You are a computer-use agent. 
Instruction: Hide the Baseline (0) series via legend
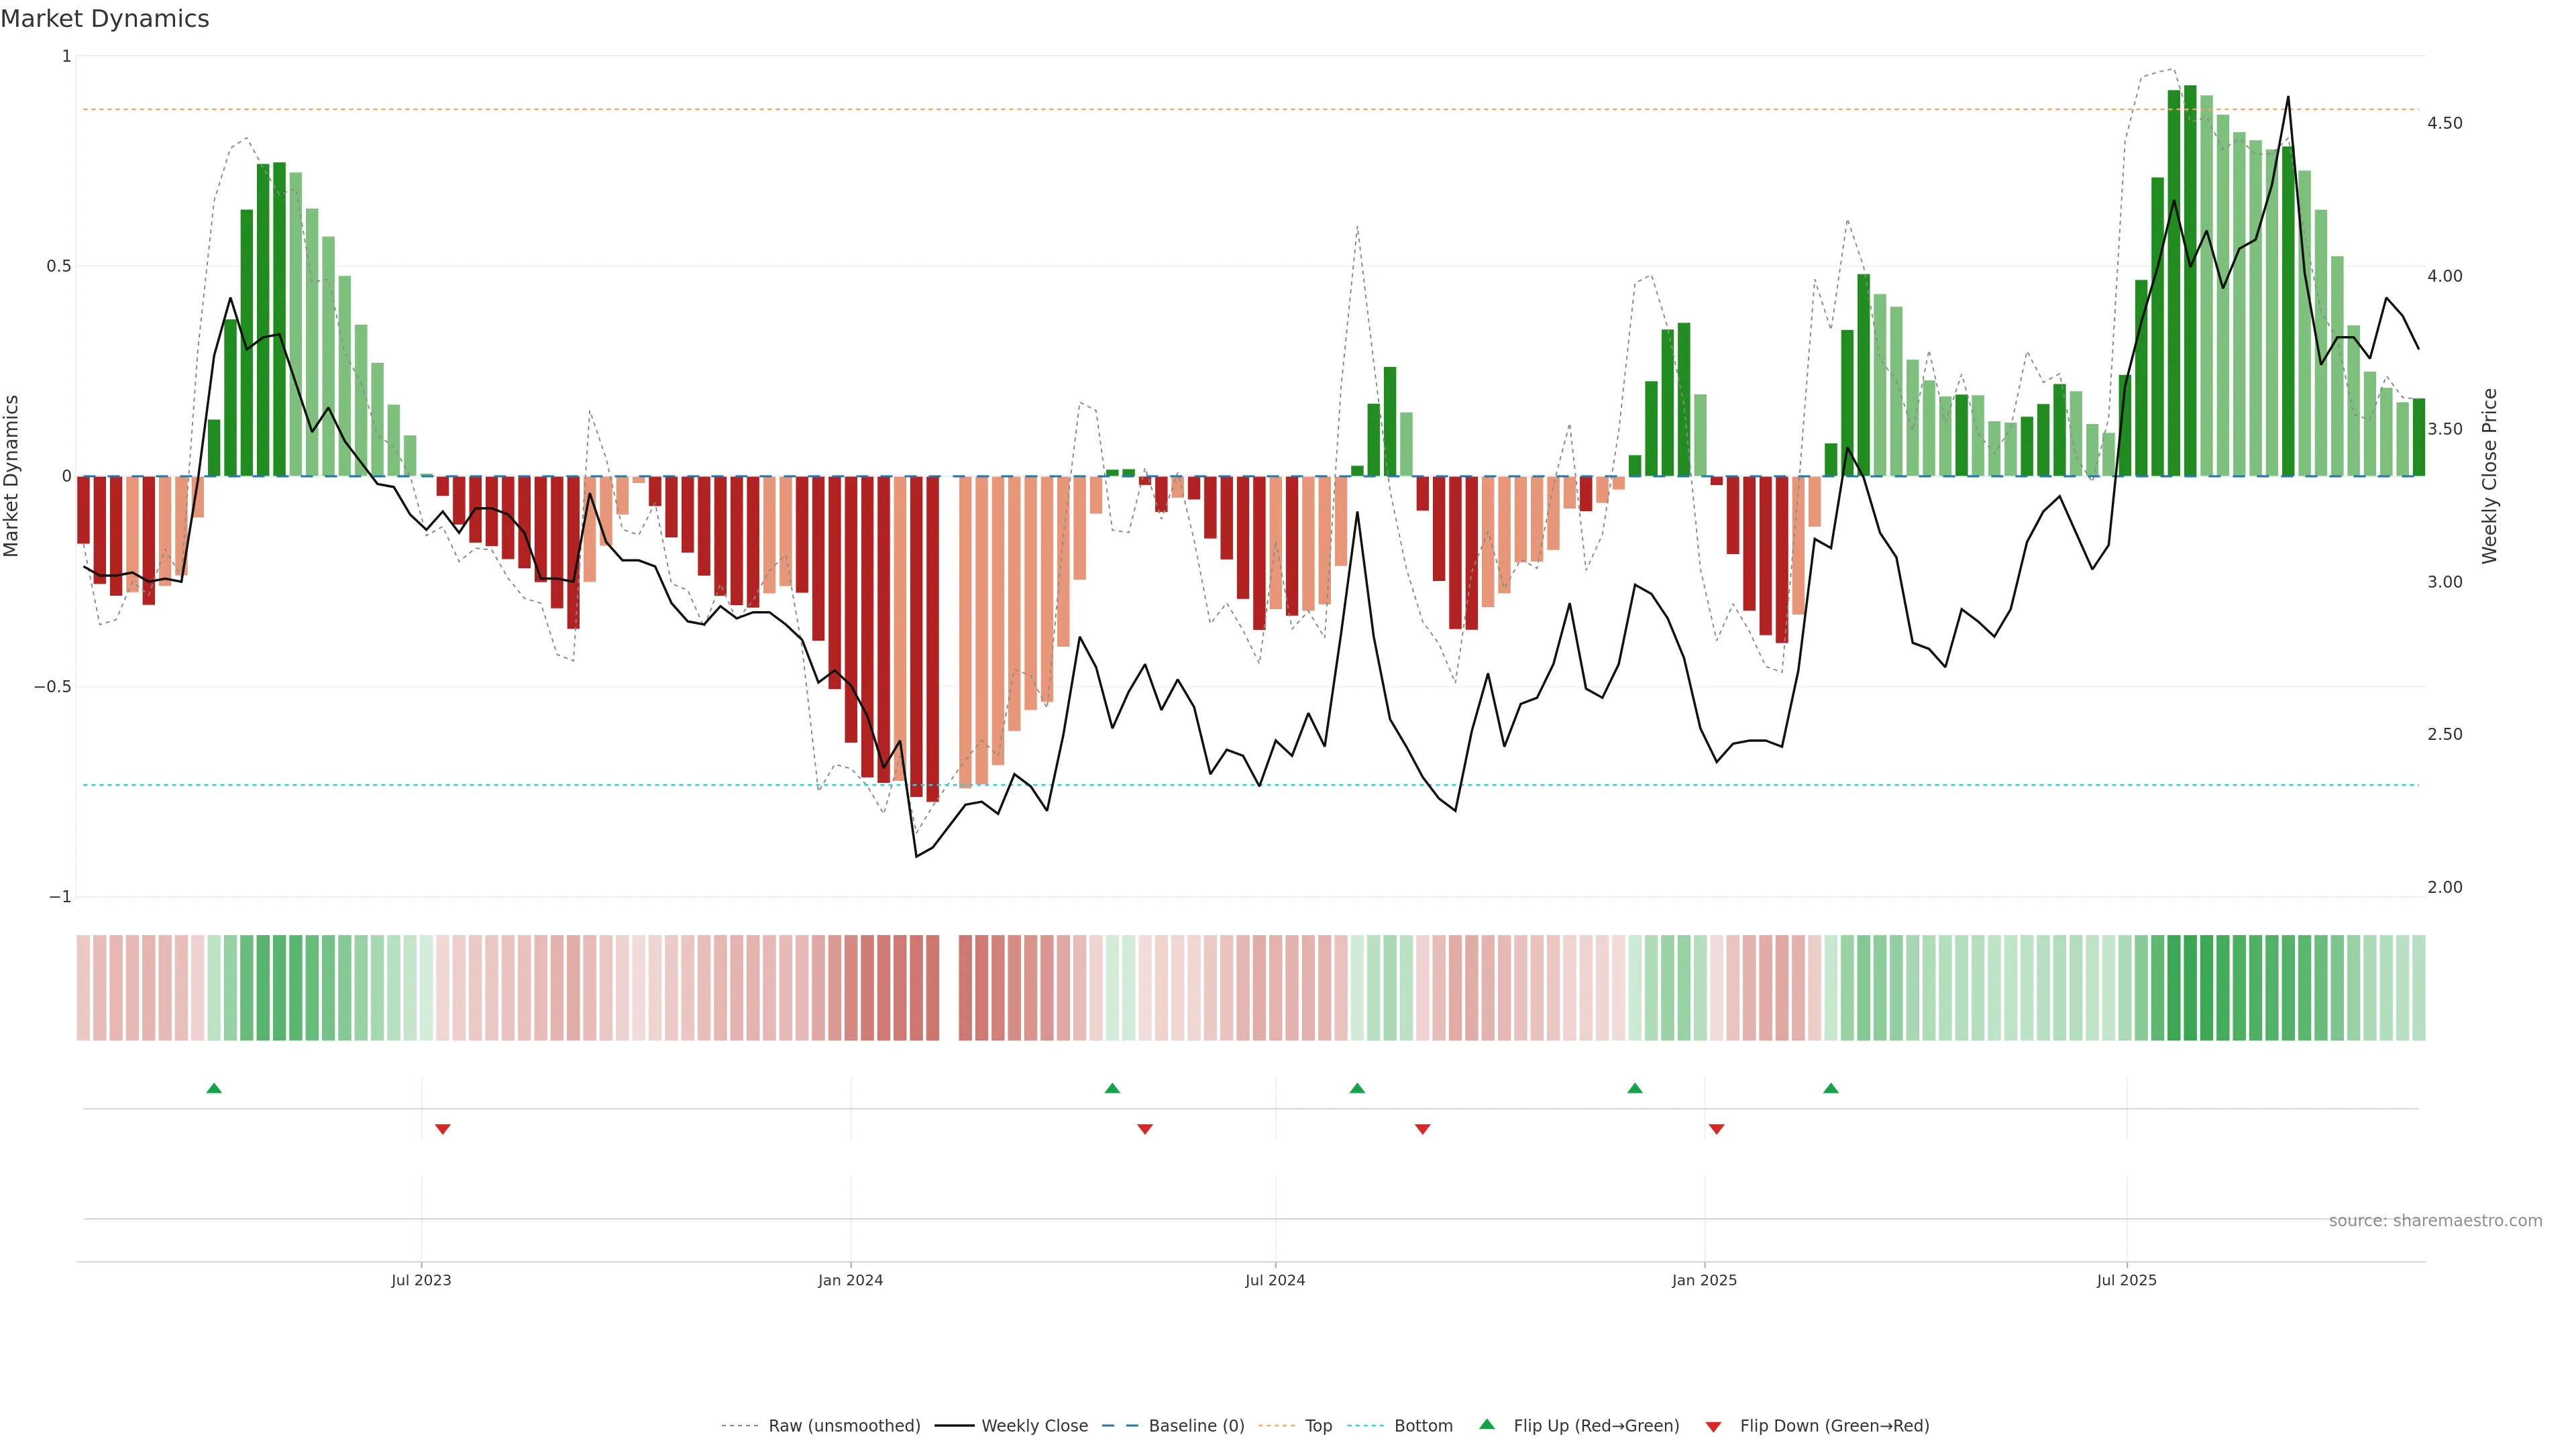click(1196, 1426)
